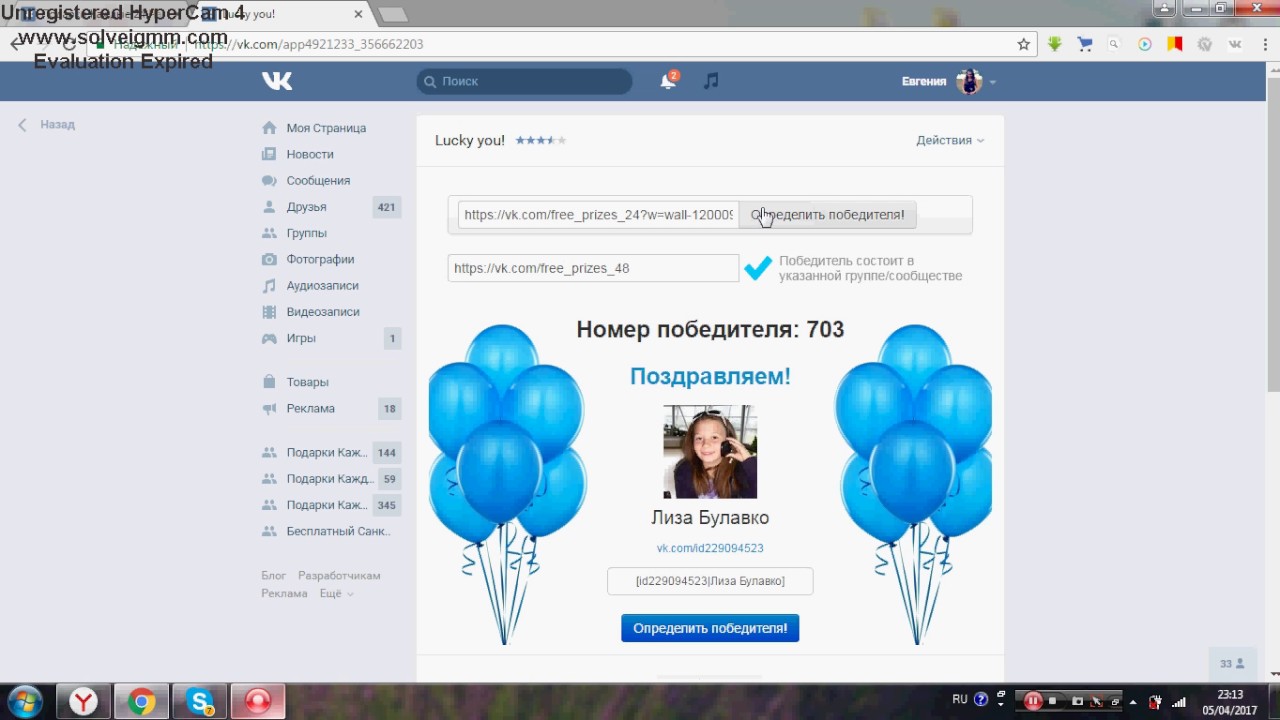Open the yellow-red bookmark extension
Image resolution: width=1280 pixels, height=720 pixels.
point(1175,44)
